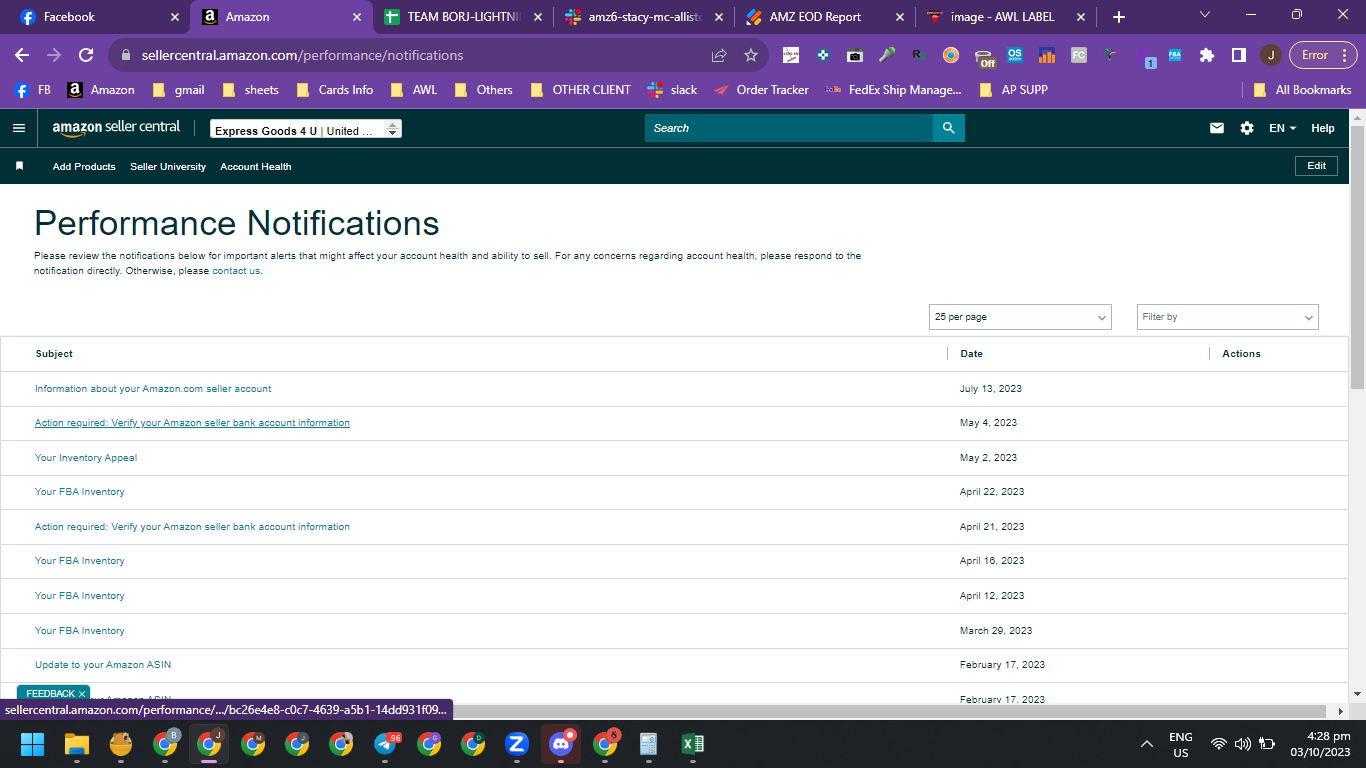This screenshot has height=768, width=1366.
Task: Reload the page
Action: pyautogui.click(x=86, y=55)
